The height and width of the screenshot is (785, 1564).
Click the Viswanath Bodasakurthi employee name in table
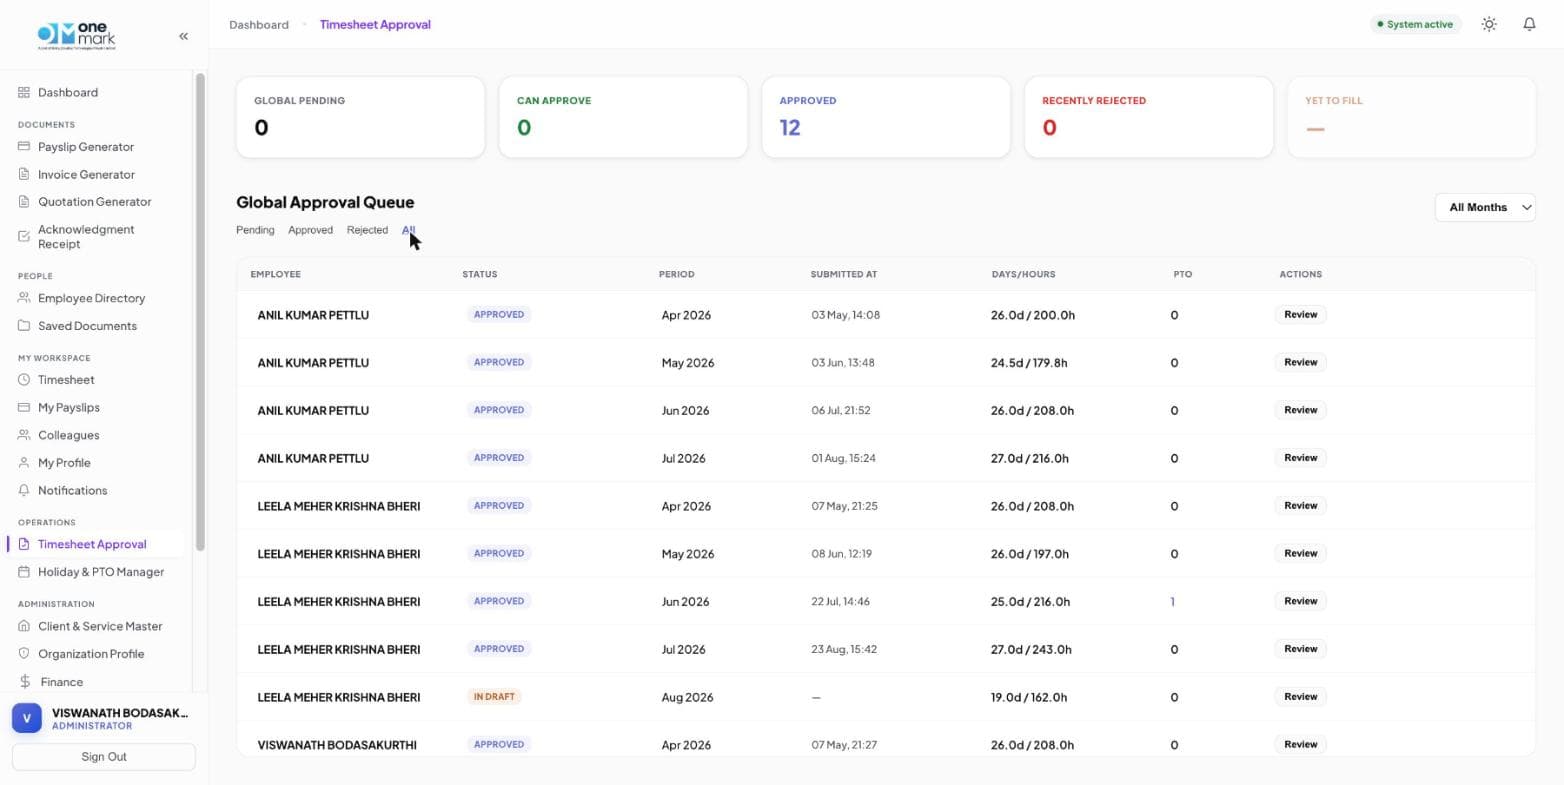[x=337, y=745]
